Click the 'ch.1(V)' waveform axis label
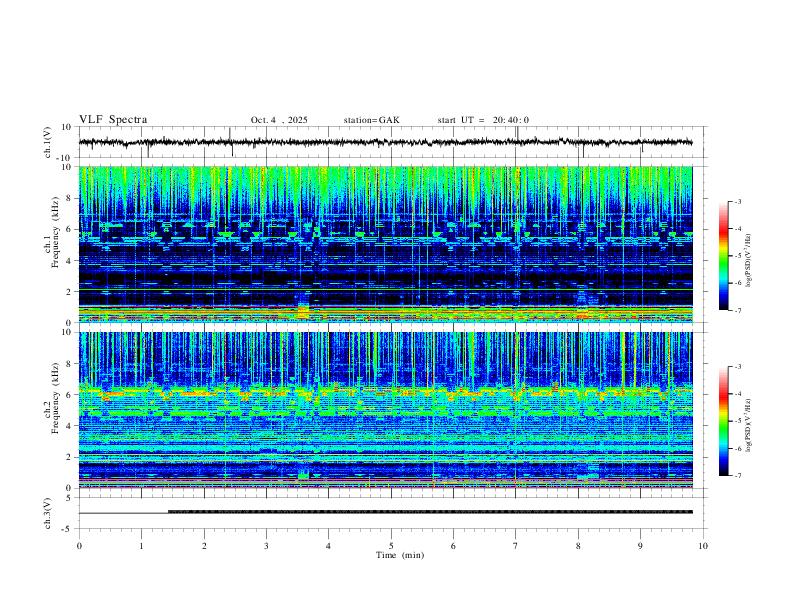Viewport: 792px width, 612px height. coord(48,142)
